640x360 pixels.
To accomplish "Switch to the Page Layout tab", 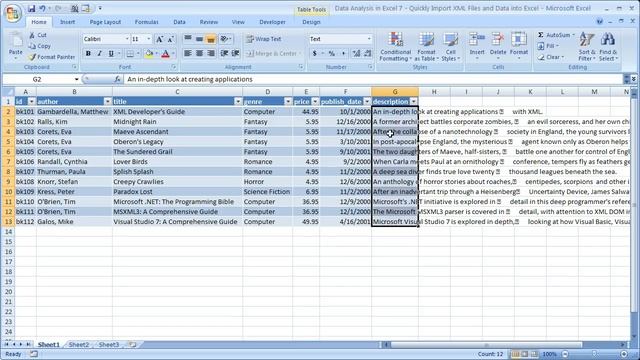I will tap(105, 22).
